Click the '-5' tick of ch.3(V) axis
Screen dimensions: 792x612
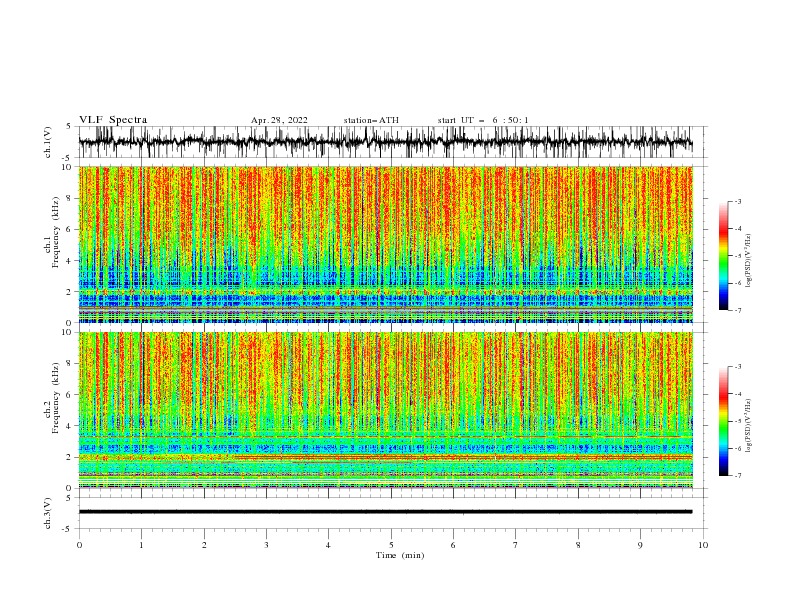pyautogui.click(x=68, y=529)
